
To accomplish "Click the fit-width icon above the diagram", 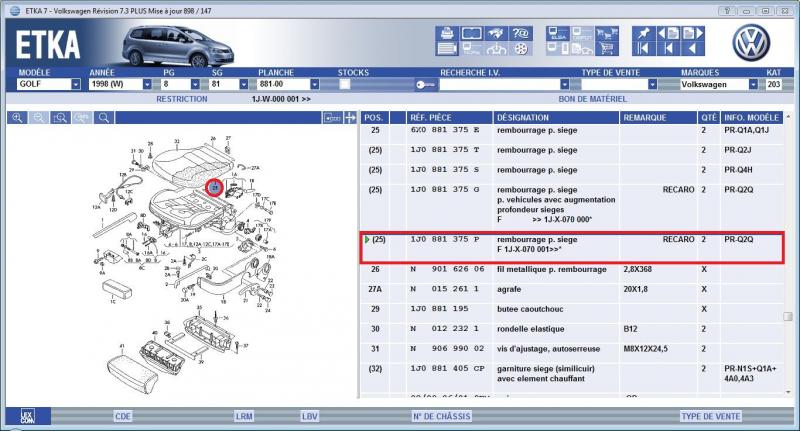I will pyautogui.click(x=332, y=118).
